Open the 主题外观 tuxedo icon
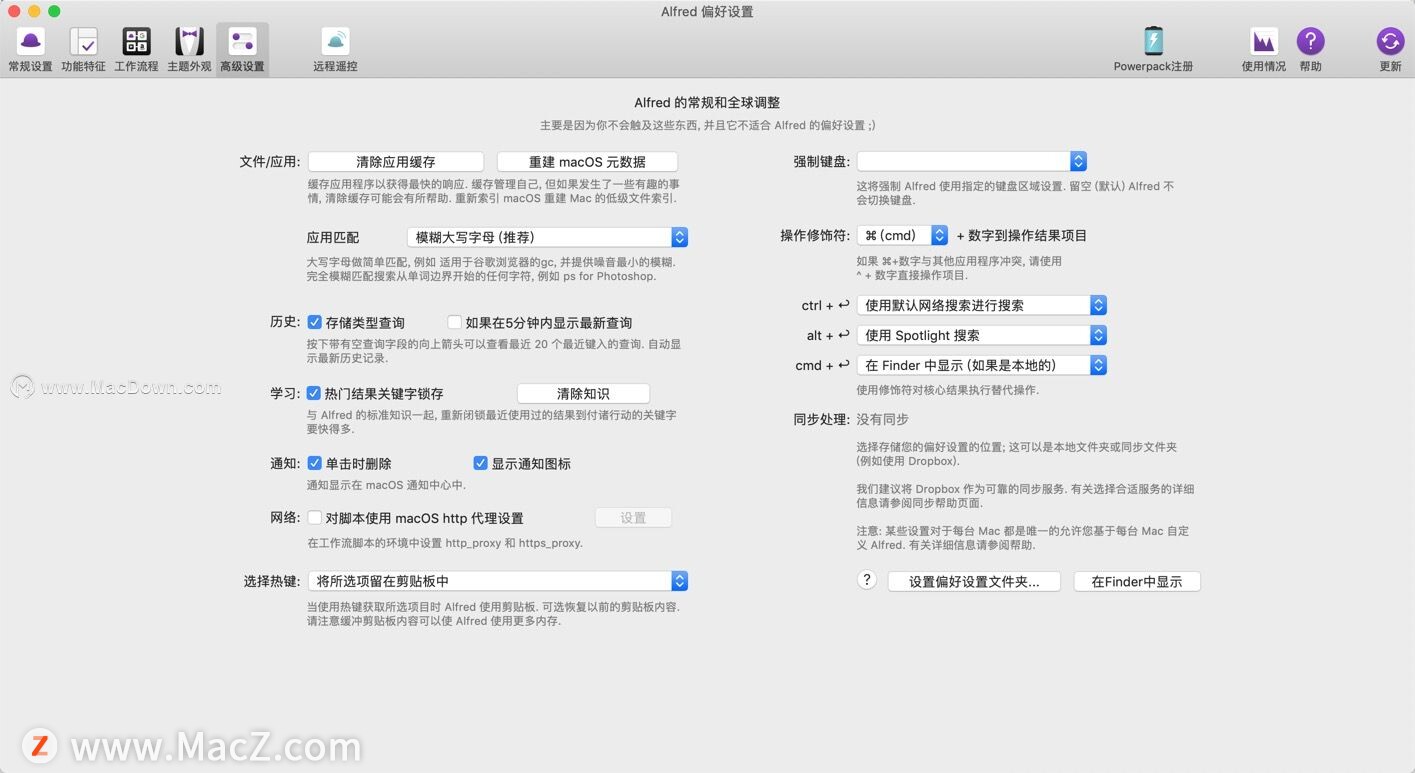 [189, 41]
